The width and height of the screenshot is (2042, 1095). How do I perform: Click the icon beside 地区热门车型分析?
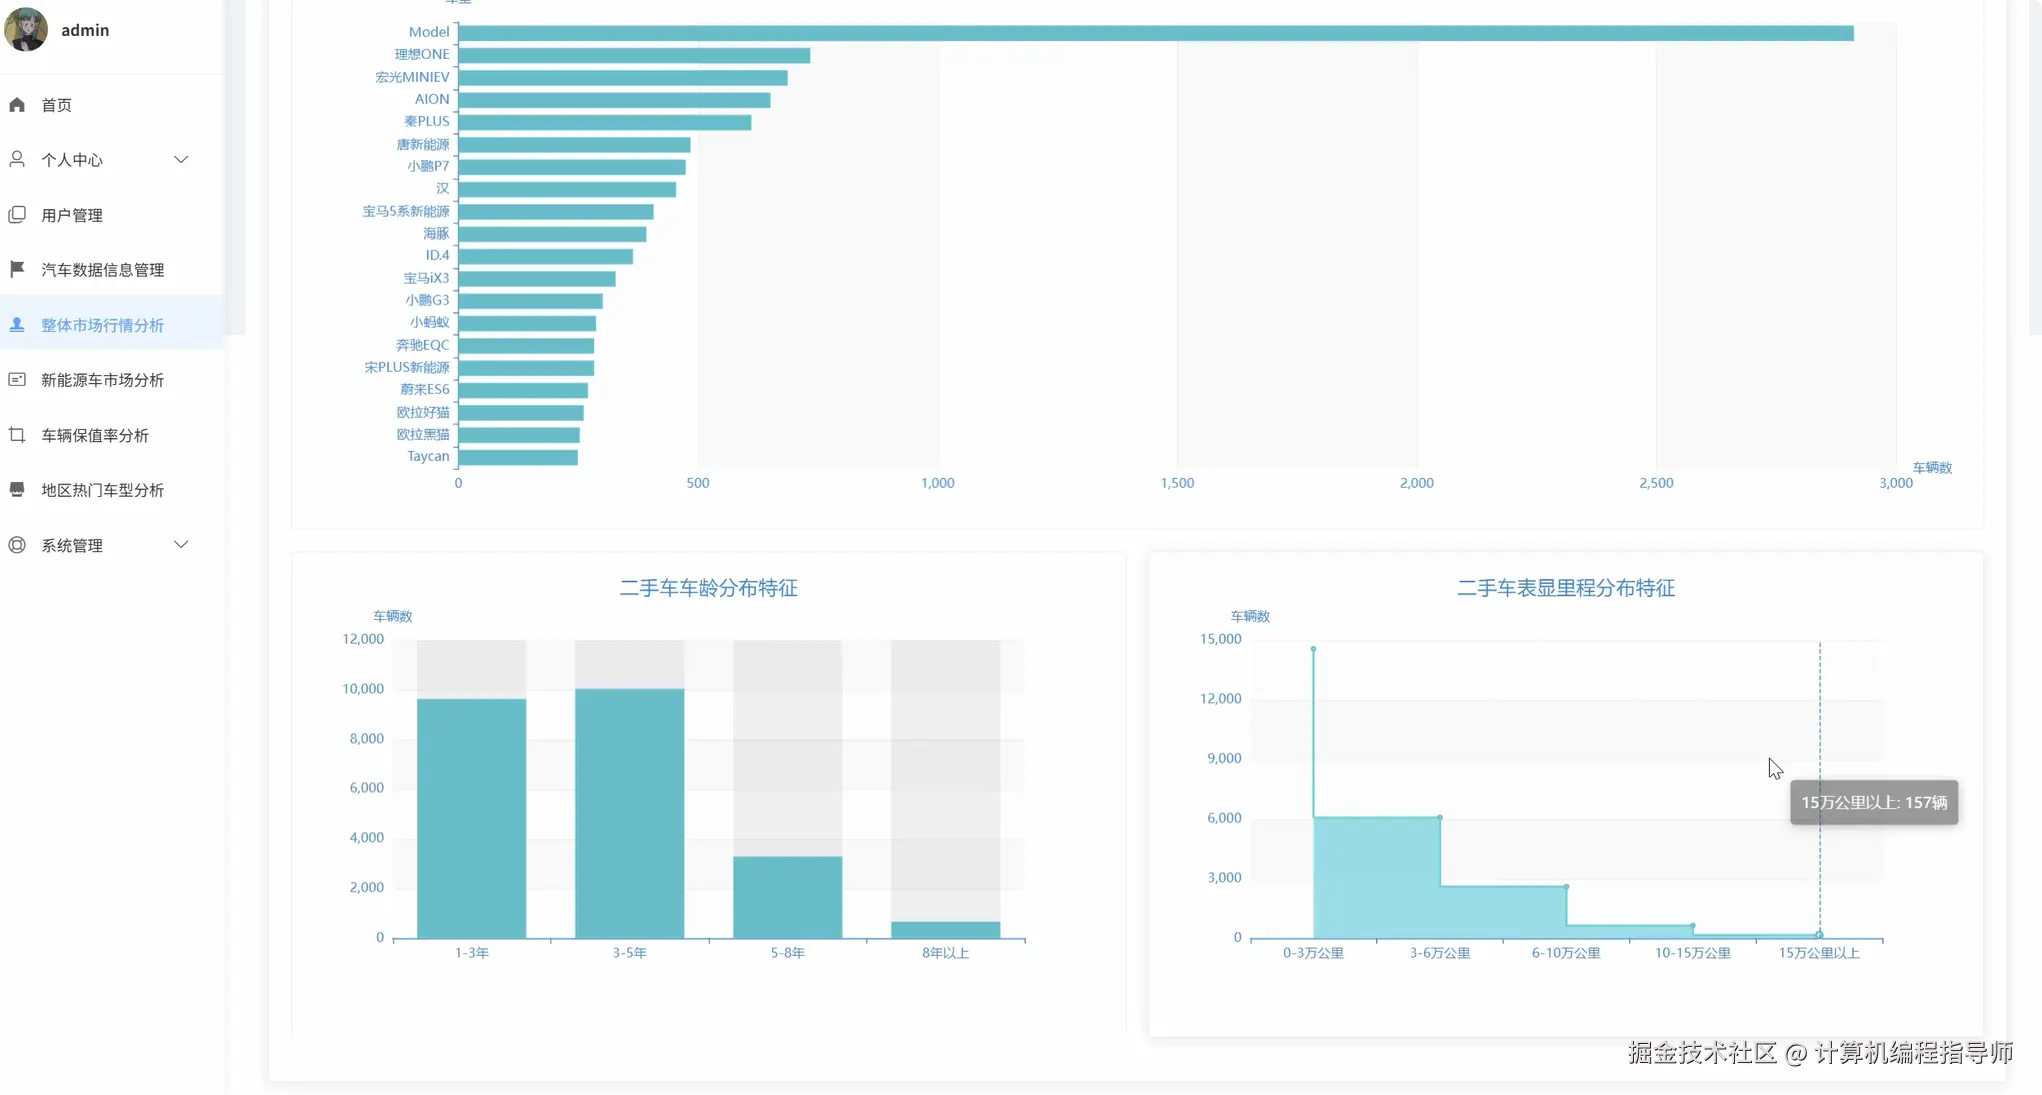click(x=17, y=489)
